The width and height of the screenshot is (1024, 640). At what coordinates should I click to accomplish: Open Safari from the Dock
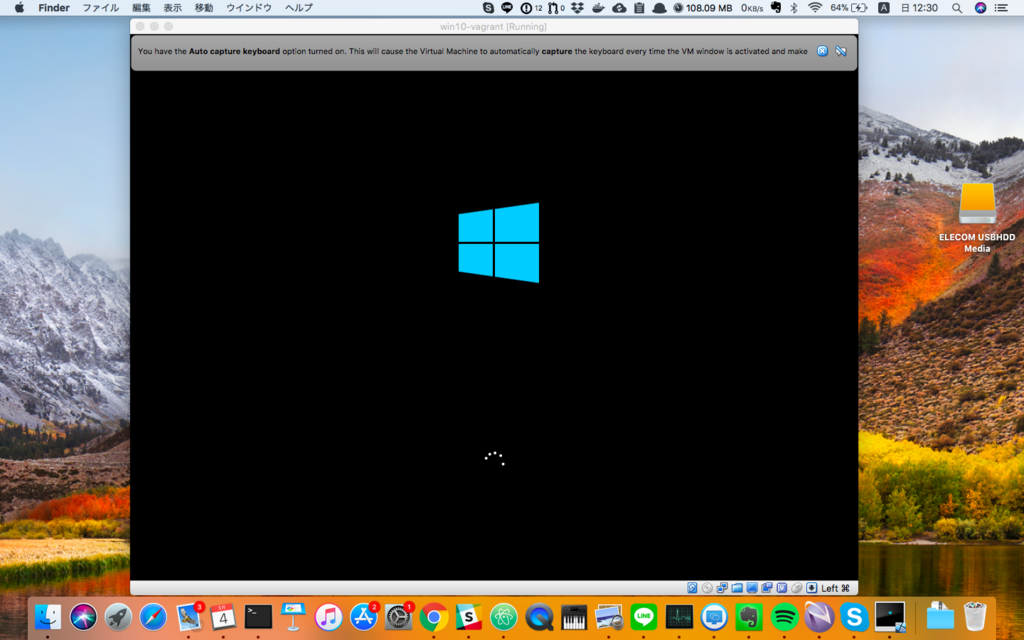click(153, 616)
